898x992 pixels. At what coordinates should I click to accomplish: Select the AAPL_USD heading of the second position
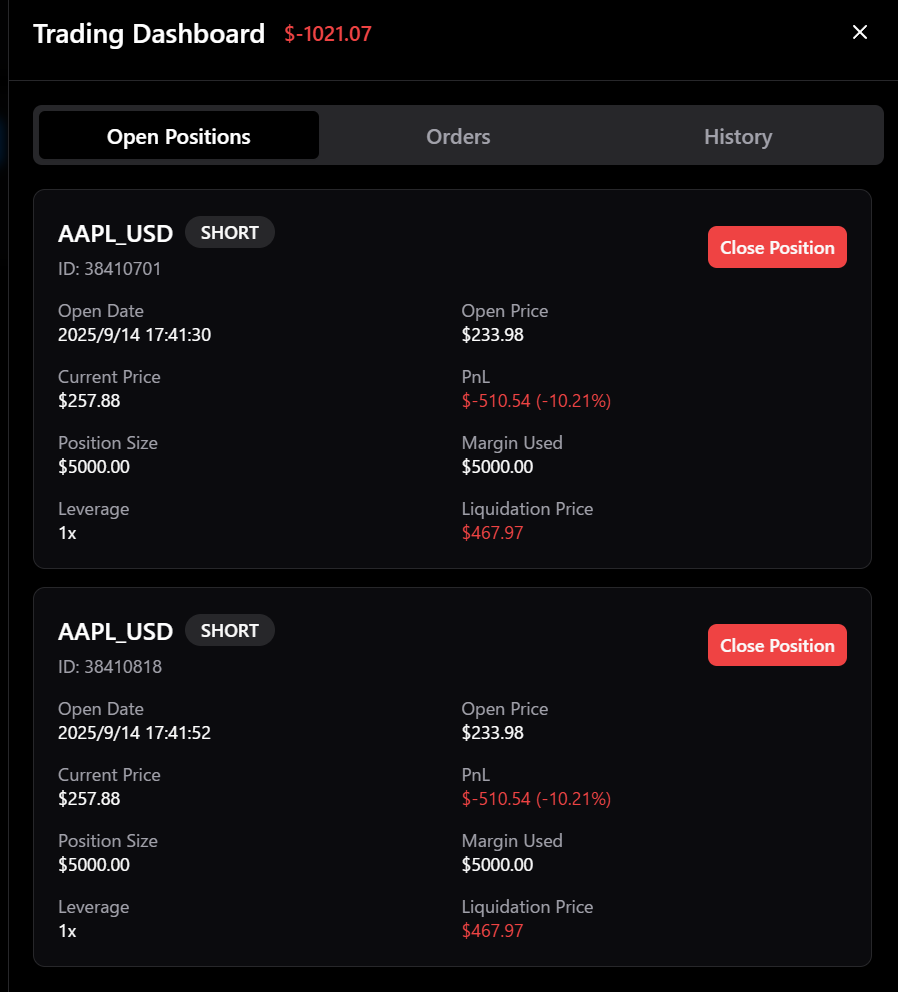116,632
